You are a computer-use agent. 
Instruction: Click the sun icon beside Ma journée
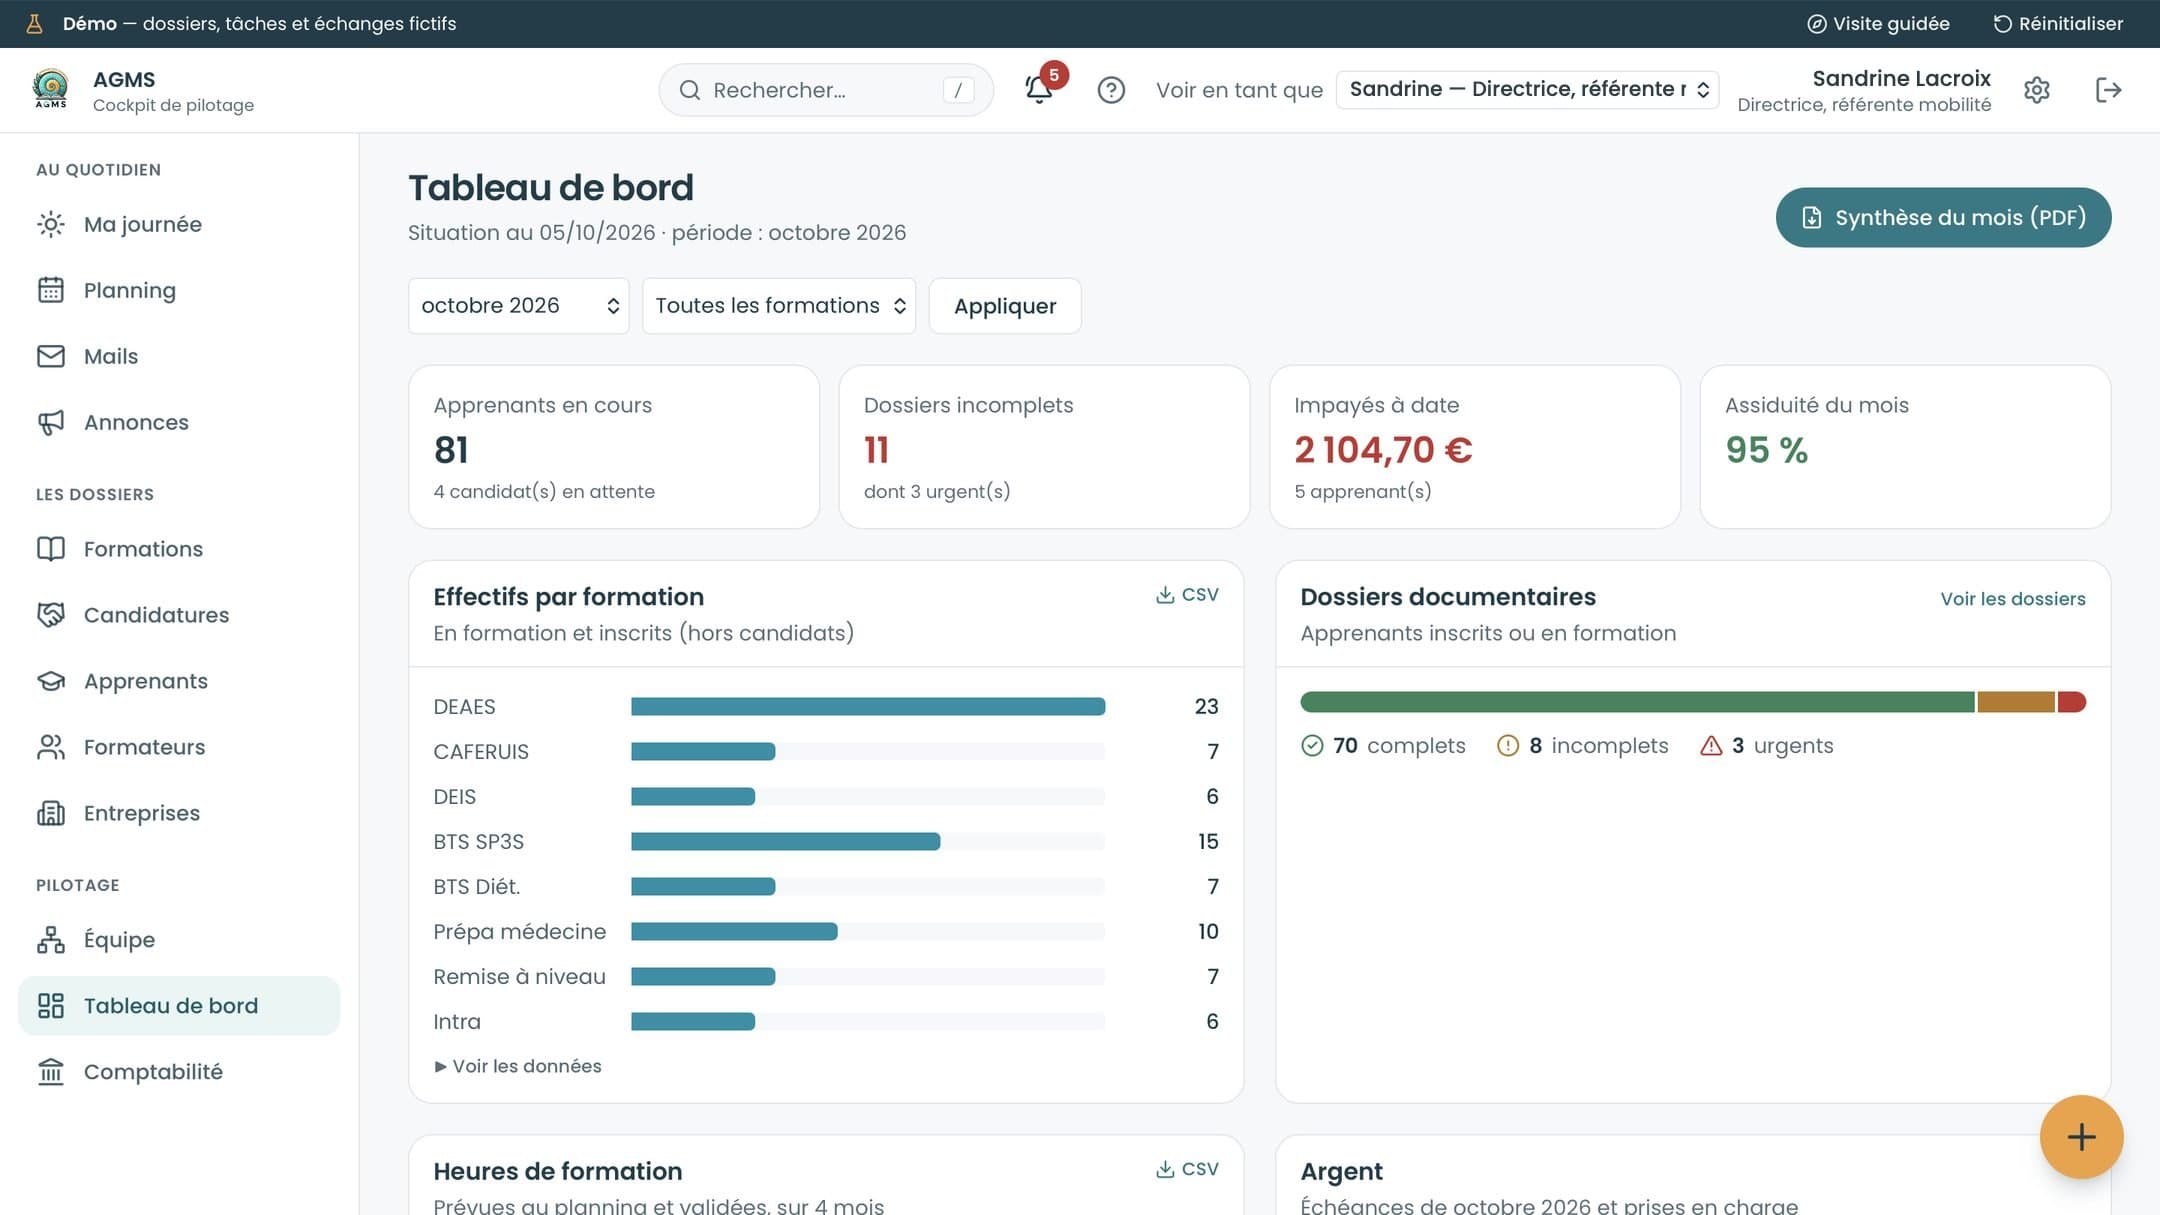pyautogui.click(x=51, y=224)
